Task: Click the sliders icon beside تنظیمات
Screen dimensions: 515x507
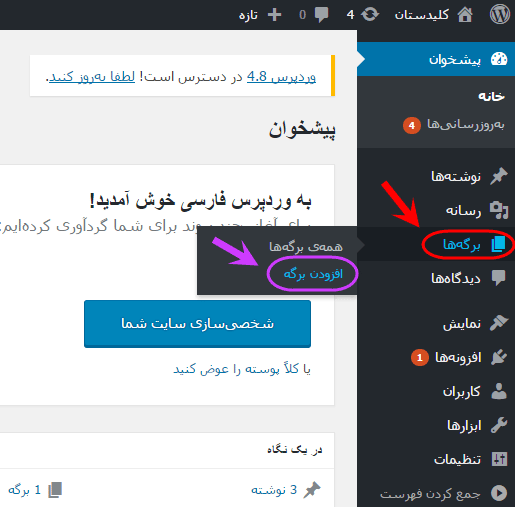Action: click(499, 459)
